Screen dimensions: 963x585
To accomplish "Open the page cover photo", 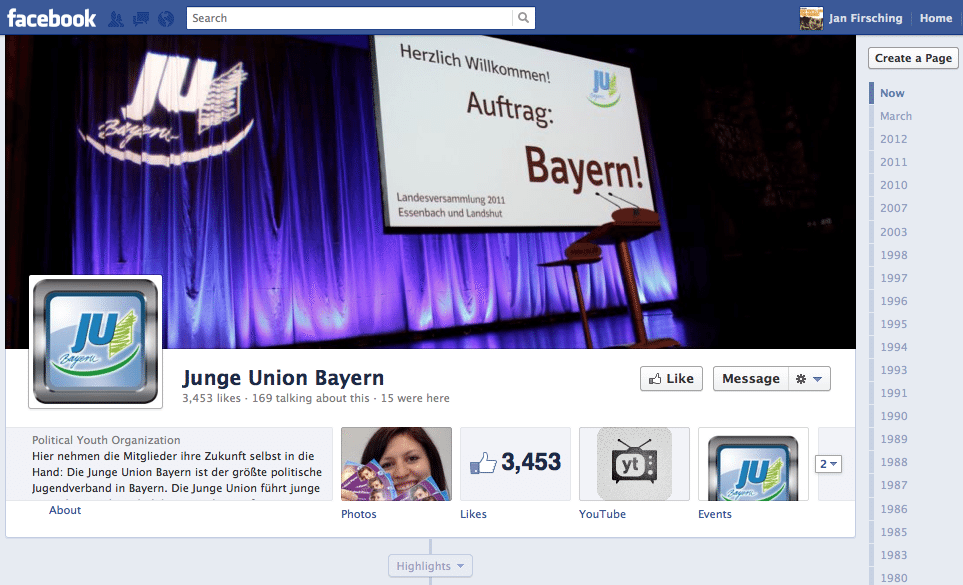I will pos(430,192).
